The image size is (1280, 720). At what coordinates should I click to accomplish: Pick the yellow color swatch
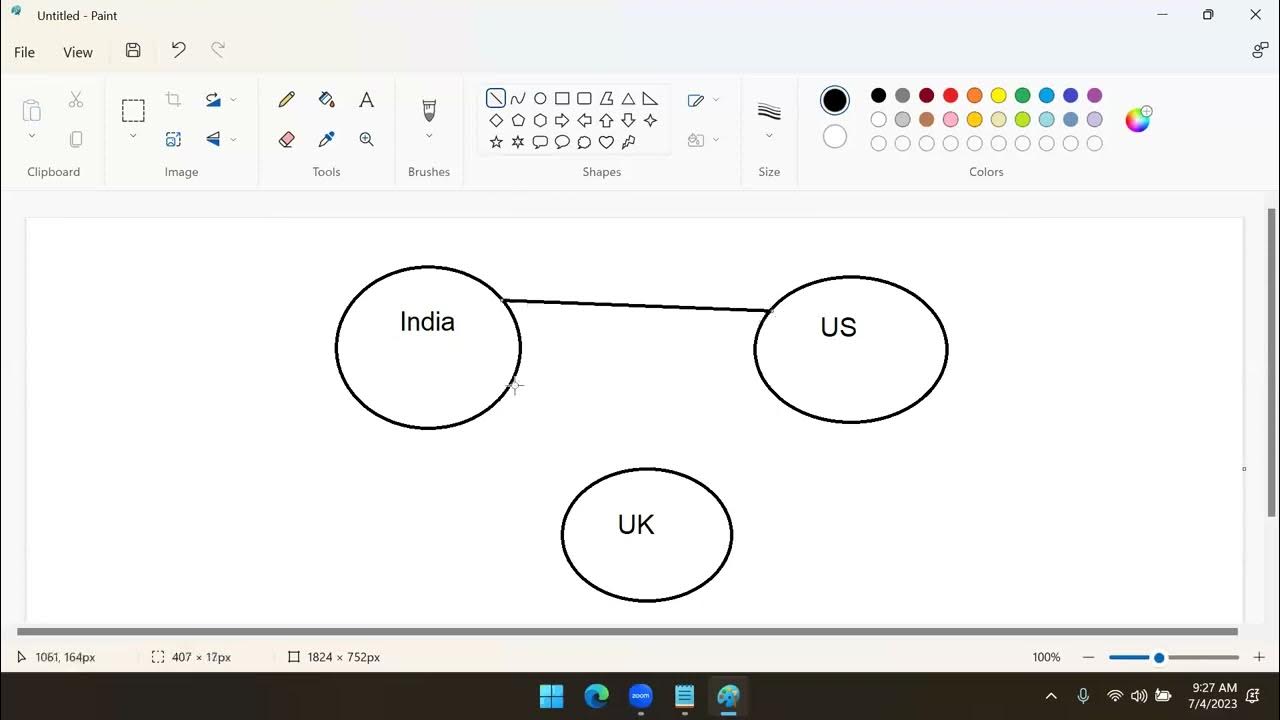998,95
